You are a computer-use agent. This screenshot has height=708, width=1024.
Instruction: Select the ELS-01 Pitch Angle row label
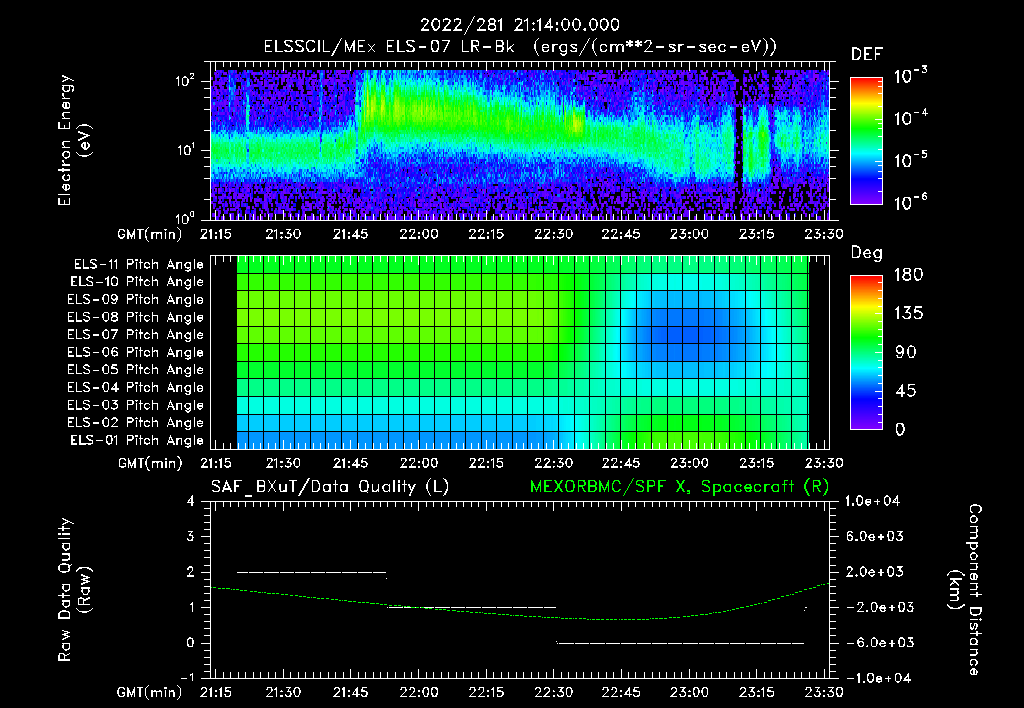[137, 440]
